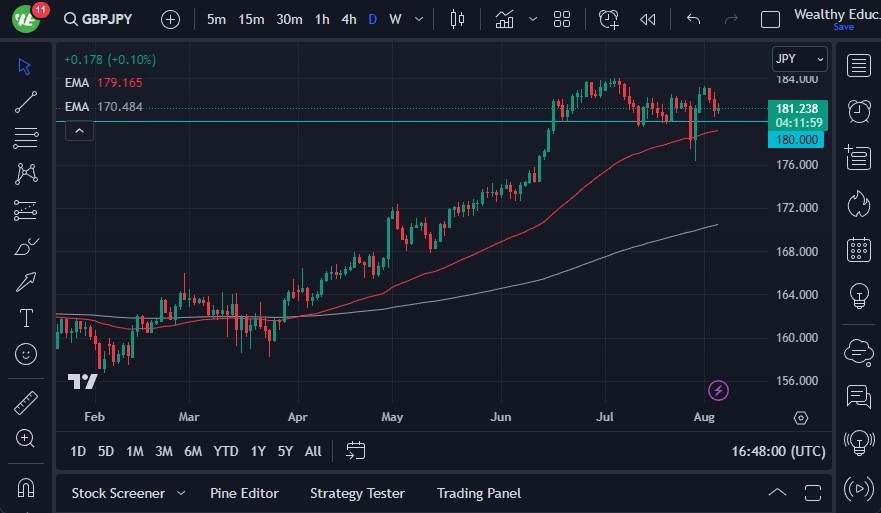This screenshot has width=881, height=513.
Task: Switch to the Pine Editor tab
Action: coord(244,493)
